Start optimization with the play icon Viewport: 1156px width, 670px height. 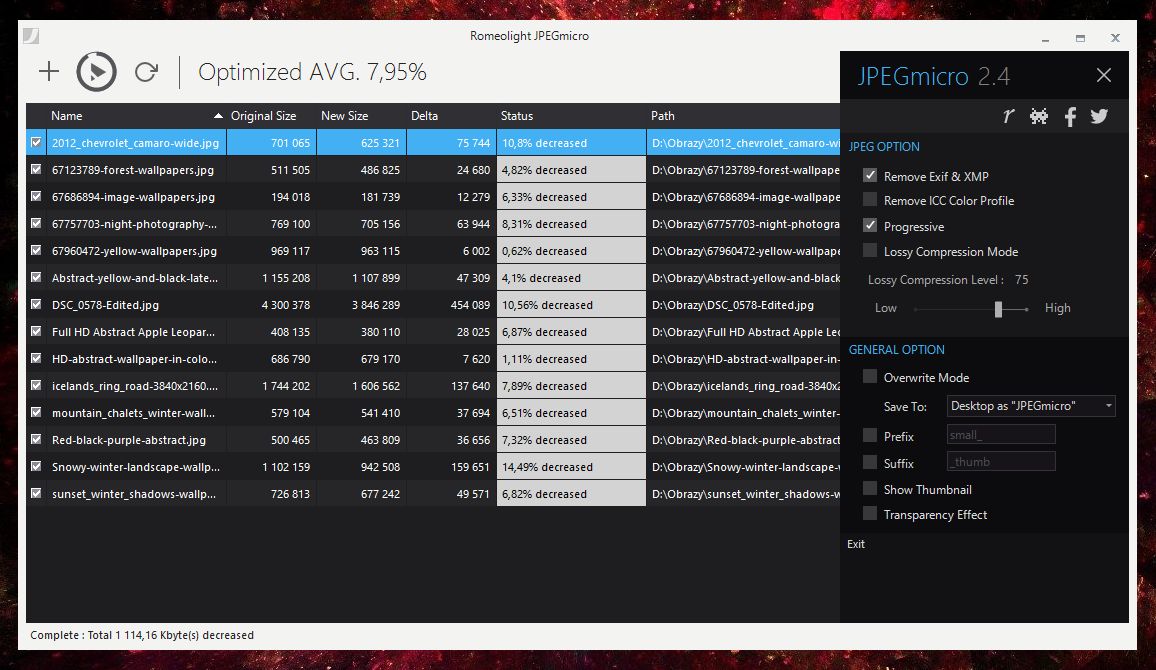97,71
